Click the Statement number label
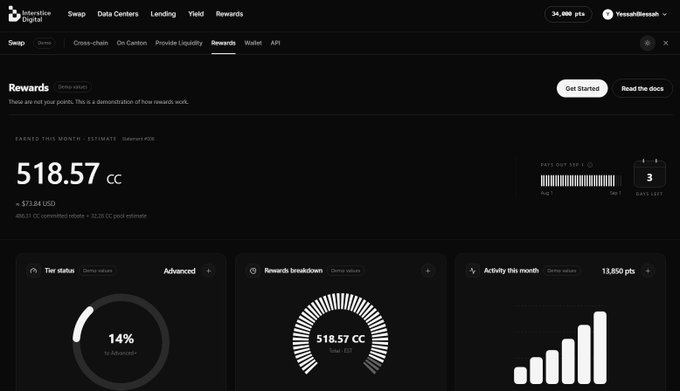The width and height of the screenshot is (680, 391). (138, 139)
